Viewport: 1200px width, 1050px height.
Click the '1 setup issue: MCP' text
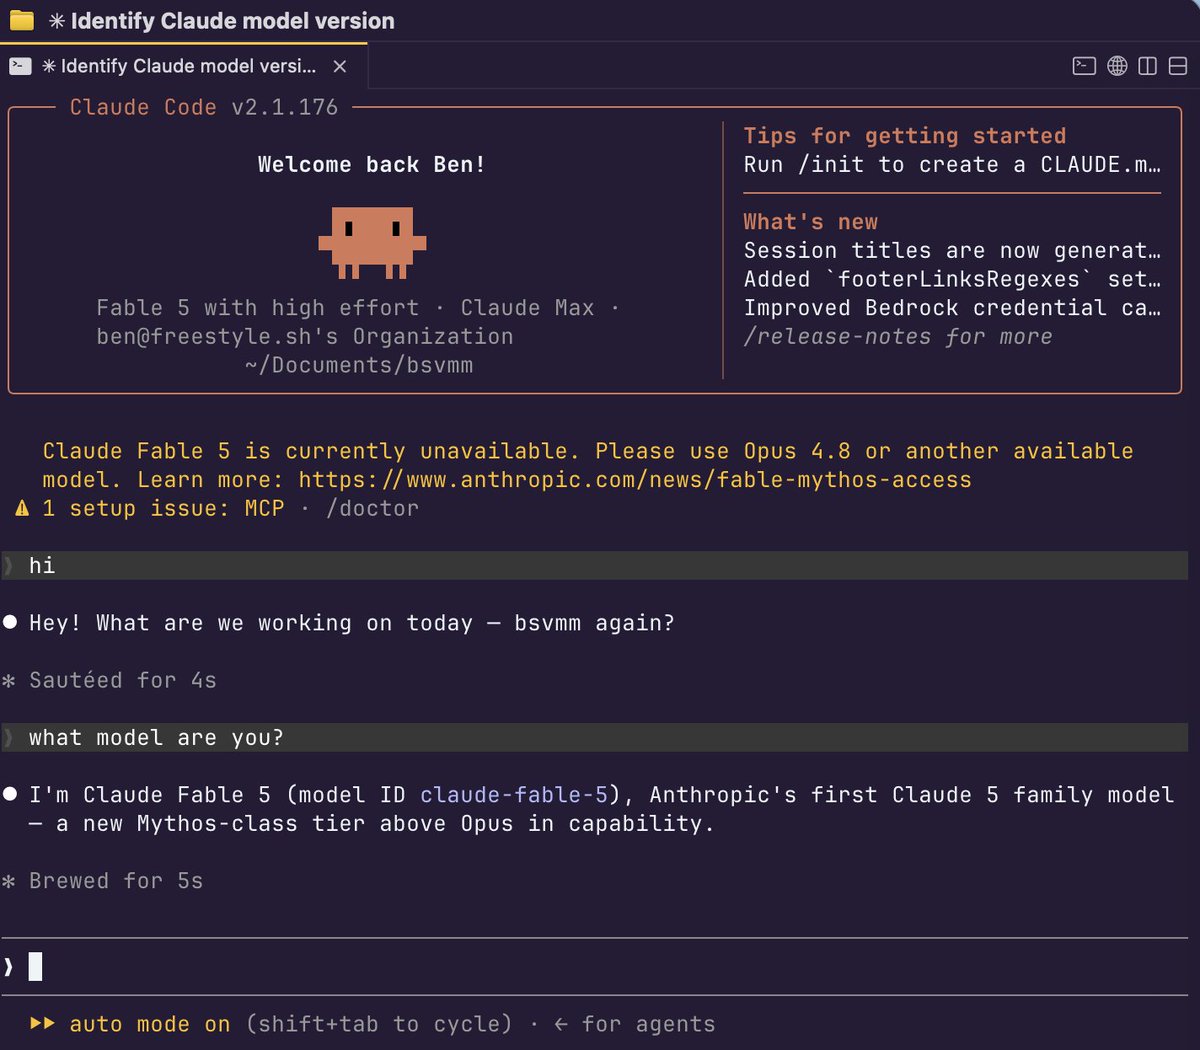click(x=163, y=509)
